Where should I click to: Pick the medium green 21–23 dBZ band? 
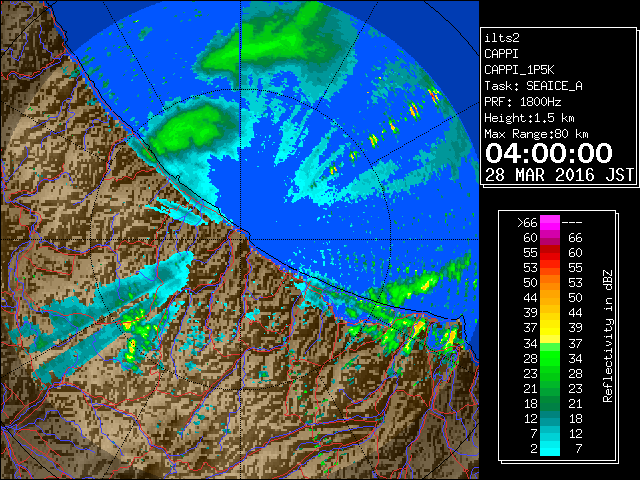pos(550,388)
